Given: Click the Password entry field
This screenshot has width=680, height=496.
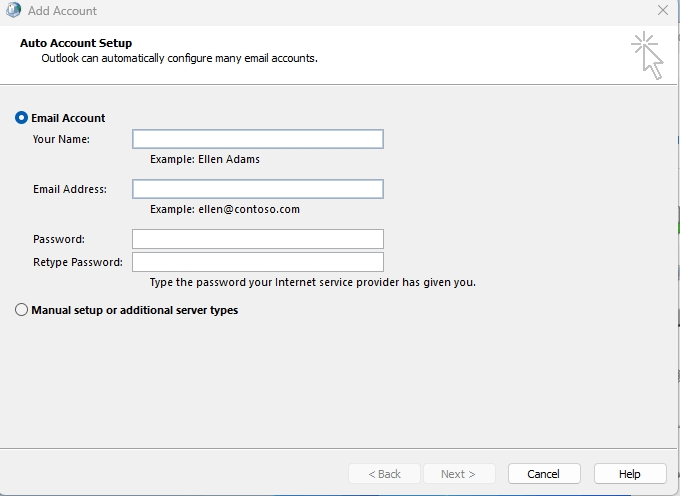Looking at the screenshot, I should tap(258, 239).
